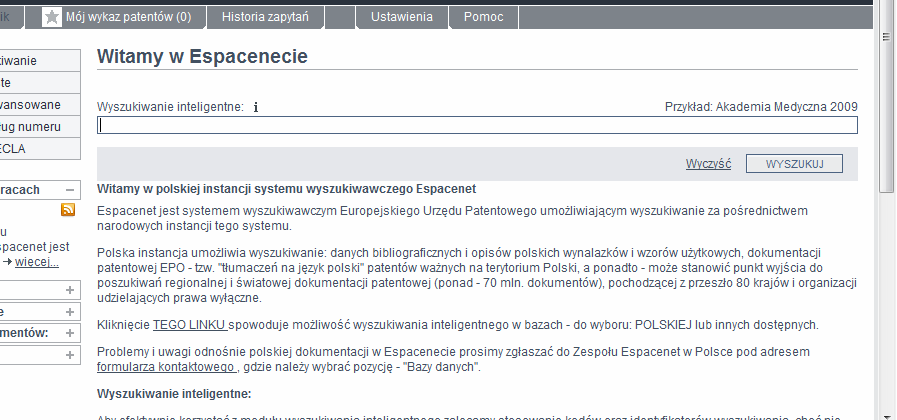
Task: Expand the plus section just below więcej link
Action: click(70, 290)
